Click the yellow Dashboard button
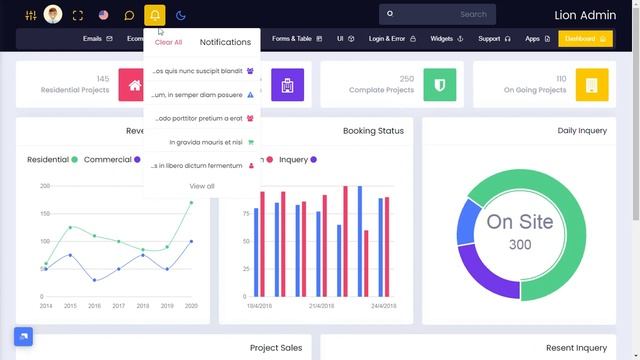 (x=585, y=39)
